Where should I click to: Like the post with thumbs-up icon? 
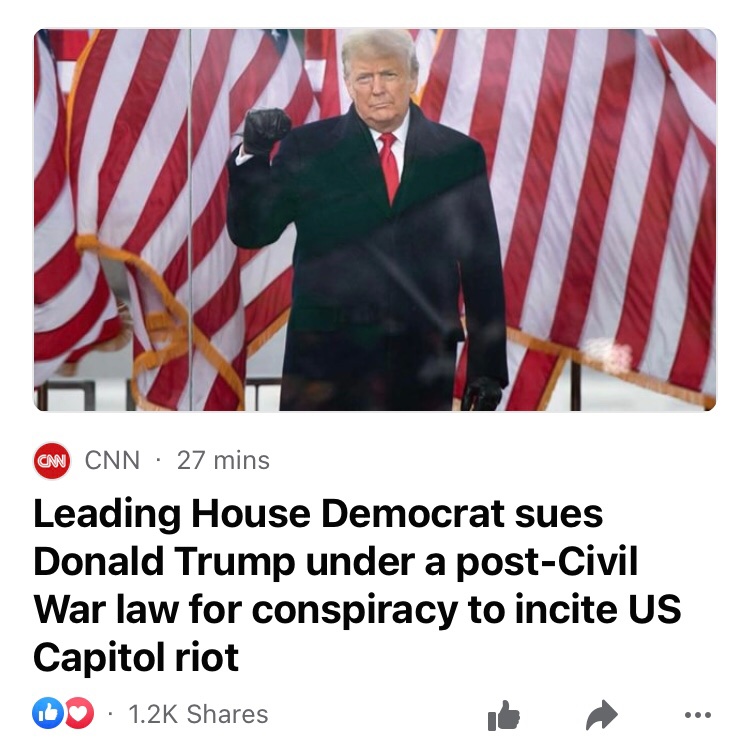point(504,715)
